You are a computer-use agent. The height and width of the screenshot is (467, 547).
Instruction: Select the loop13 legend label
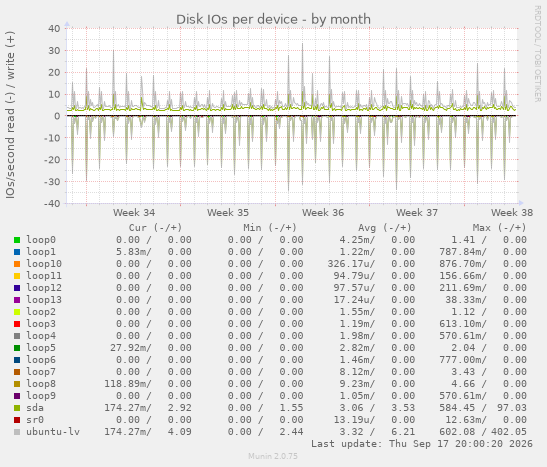(44, 300)
